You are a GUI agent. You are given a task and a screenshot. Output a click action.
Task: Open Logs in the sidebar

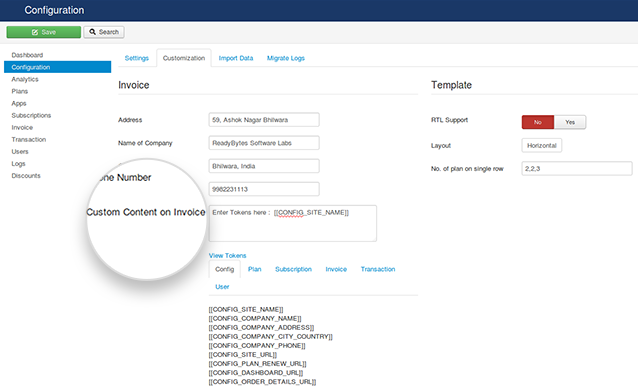pos(18,164)
